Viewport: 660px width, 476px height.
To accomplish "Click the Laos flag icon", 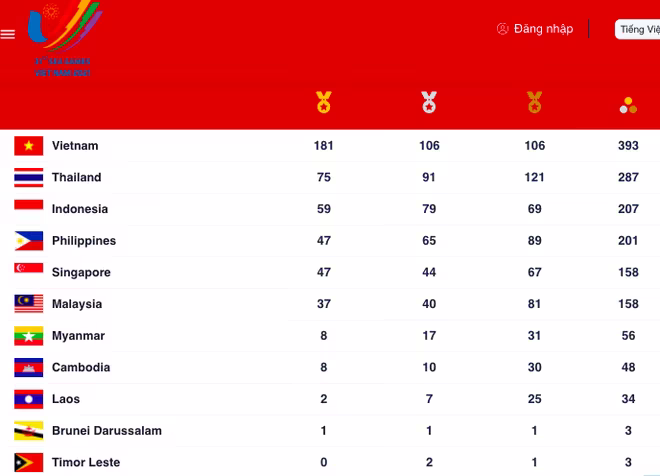I will click(28, 399).
